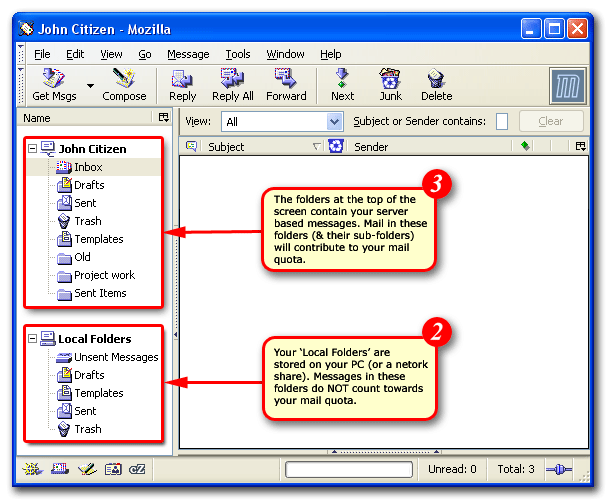Open the View filter dropdown
The height and width of the screenshot is (500, 607).
click(334, 121)
